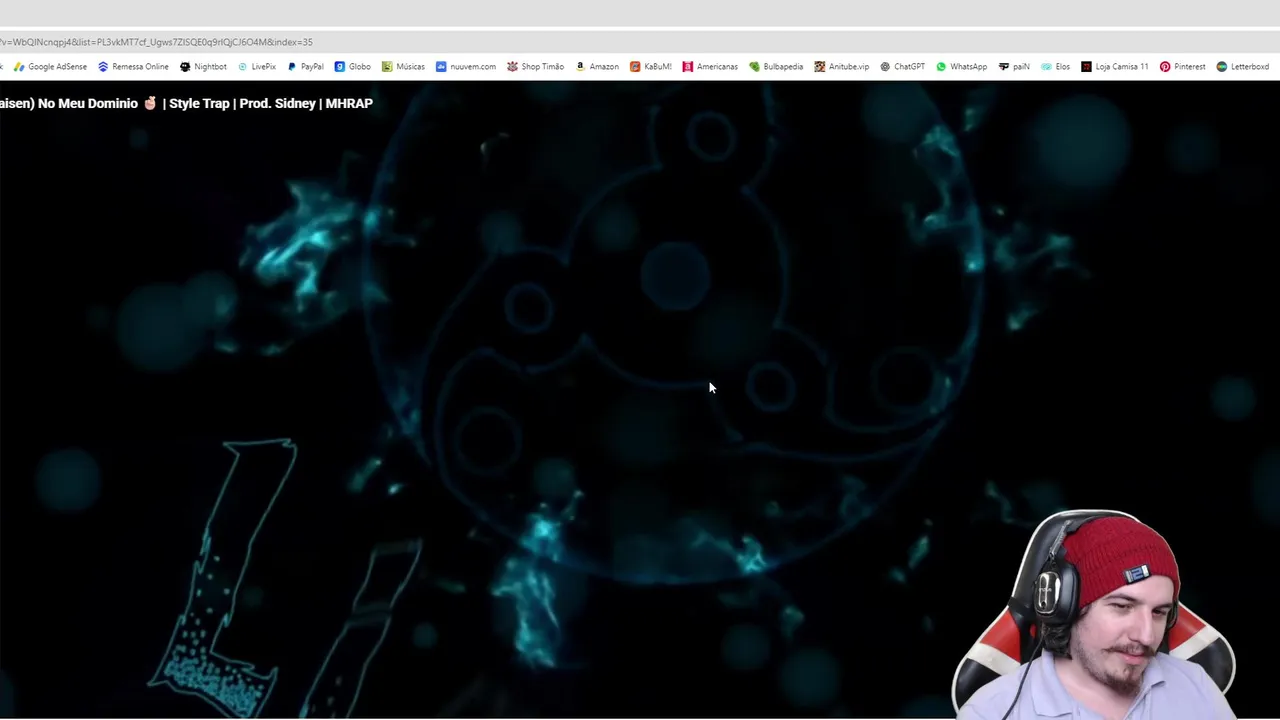This screenshot has width=1280, height=720.
Task: Open the Elos bookmark
Action: coord(1055,67)
